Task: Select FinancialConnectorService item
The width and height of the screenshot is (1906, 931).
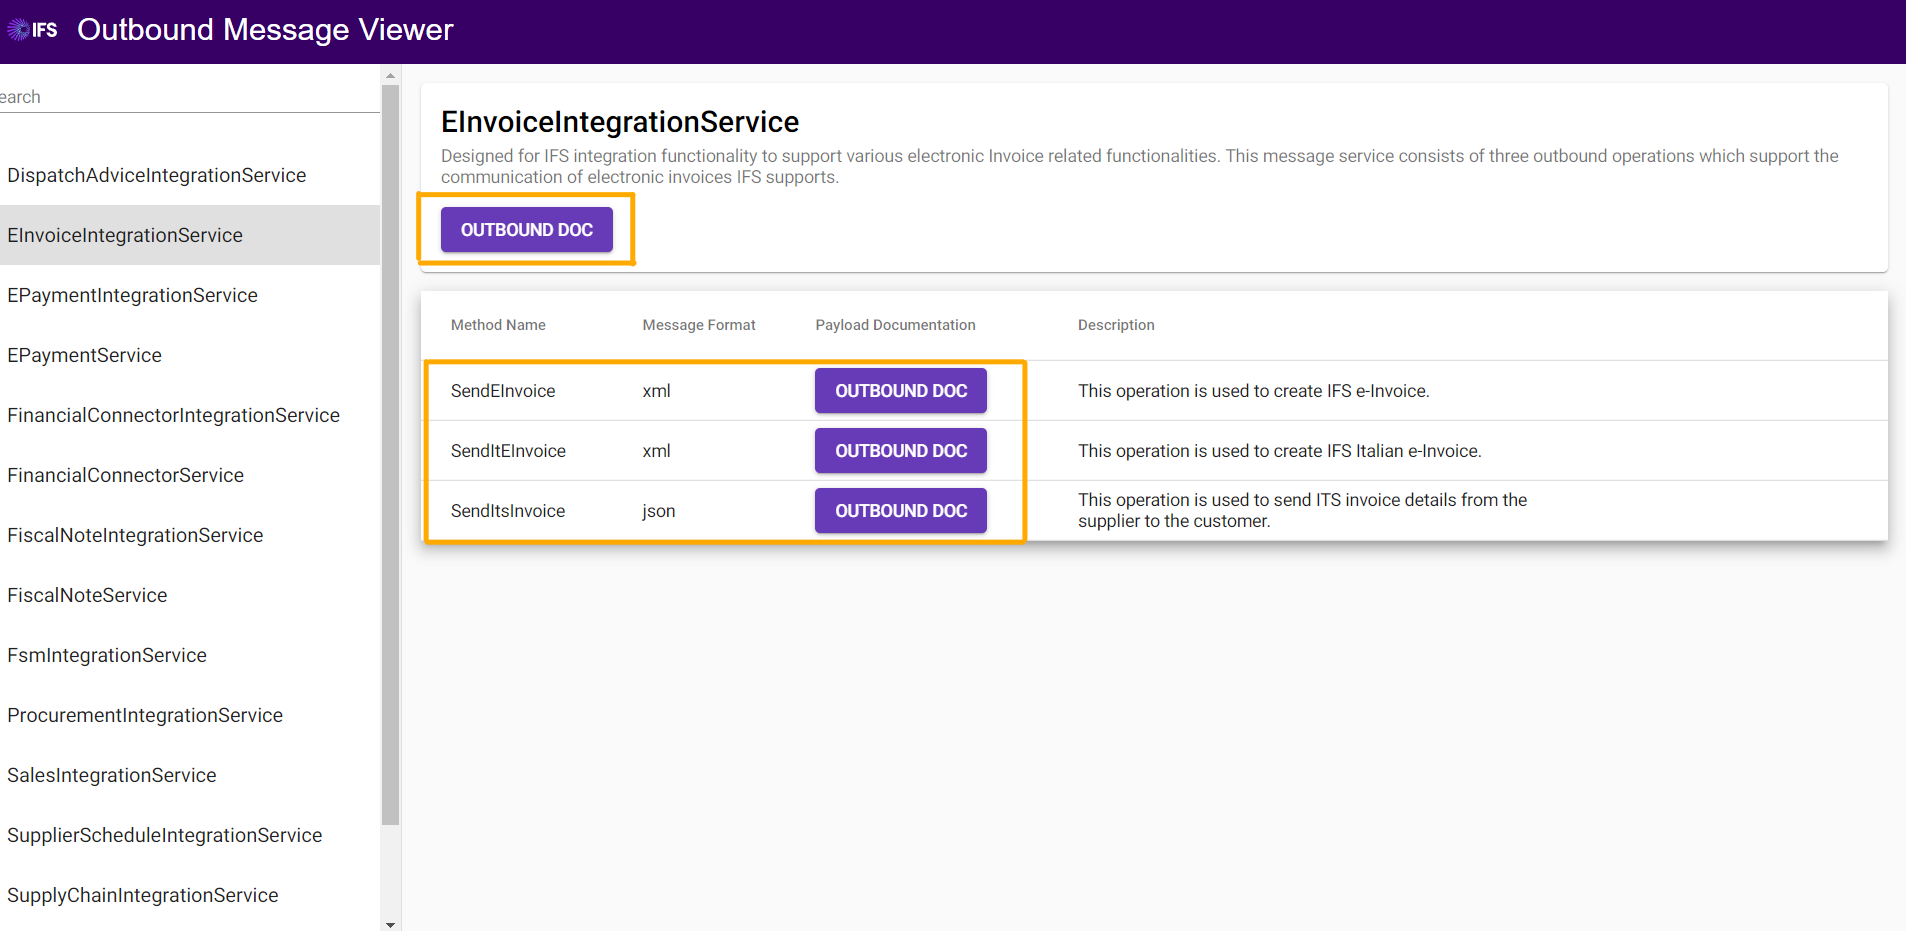Action: pyautogui.click(x=125, y=475)
